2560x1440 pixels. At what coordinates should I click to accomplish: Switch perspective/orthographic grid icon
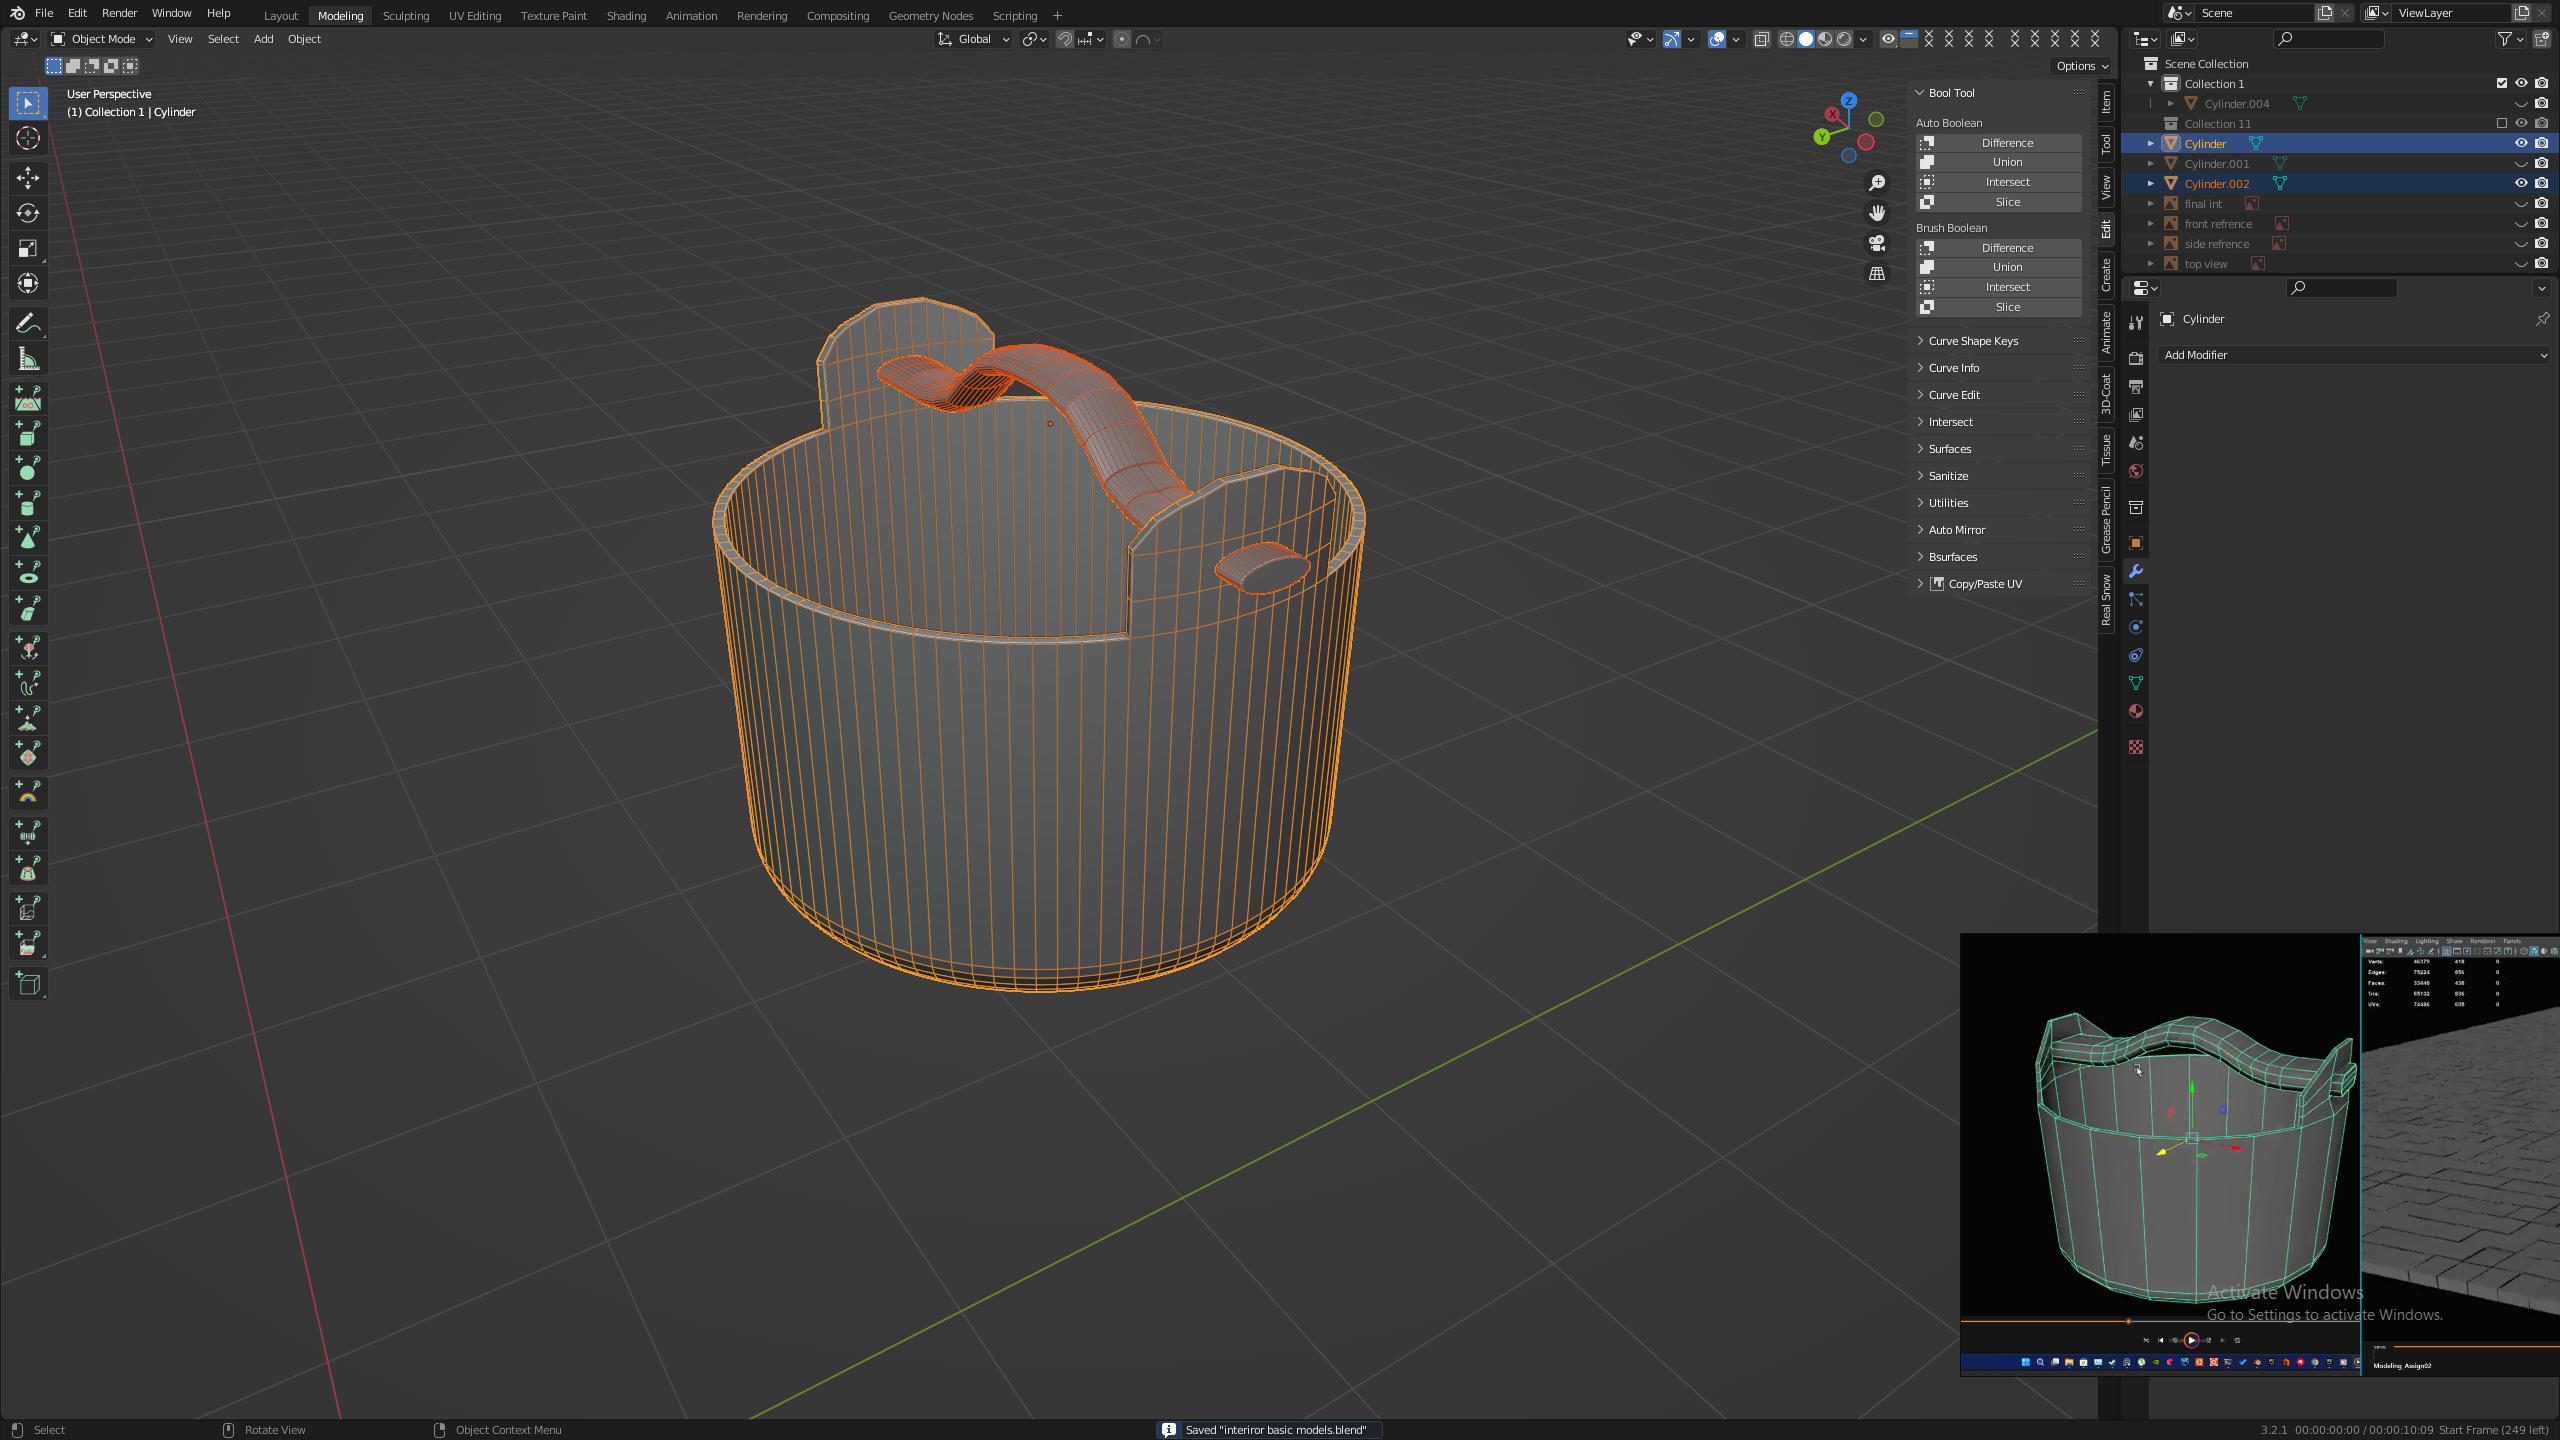[x=1877, y=273]
